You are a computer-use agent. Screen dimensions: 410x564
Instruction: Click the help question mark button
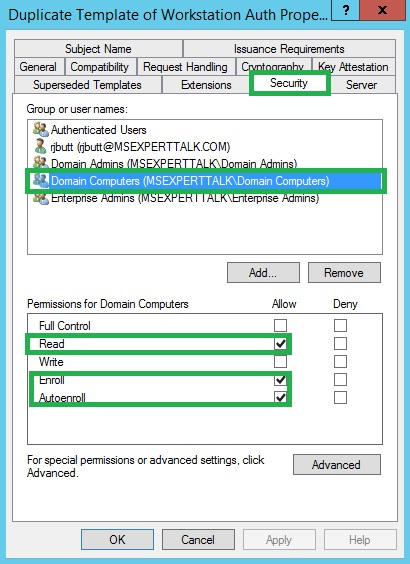pyautogui.click(x=345, y=10)
